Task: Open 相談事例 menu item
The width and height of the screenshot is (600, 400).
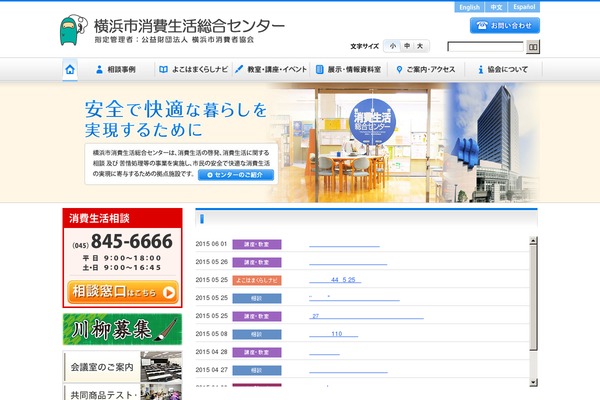Action: (116, 69)
